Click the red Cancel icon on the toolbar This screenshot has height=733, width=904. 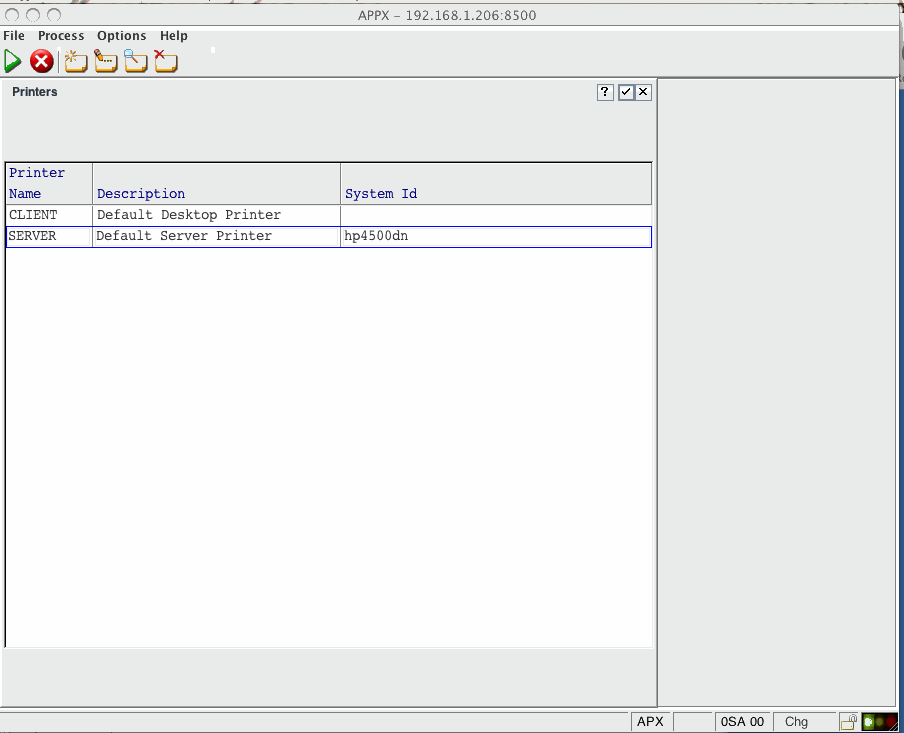41,61
